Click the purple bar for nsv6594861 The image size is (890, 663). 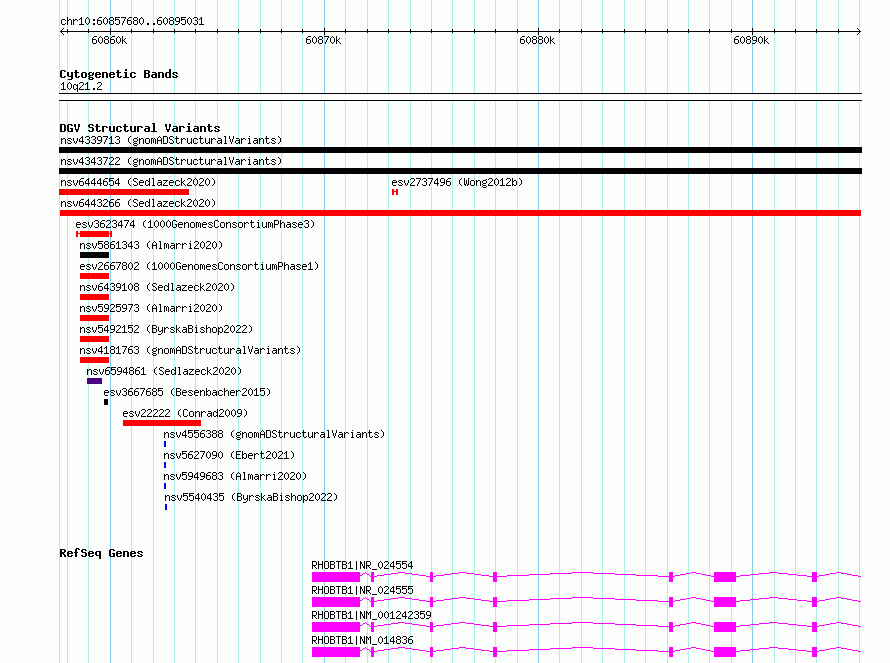pyautogui.click(x=94, y=381)
